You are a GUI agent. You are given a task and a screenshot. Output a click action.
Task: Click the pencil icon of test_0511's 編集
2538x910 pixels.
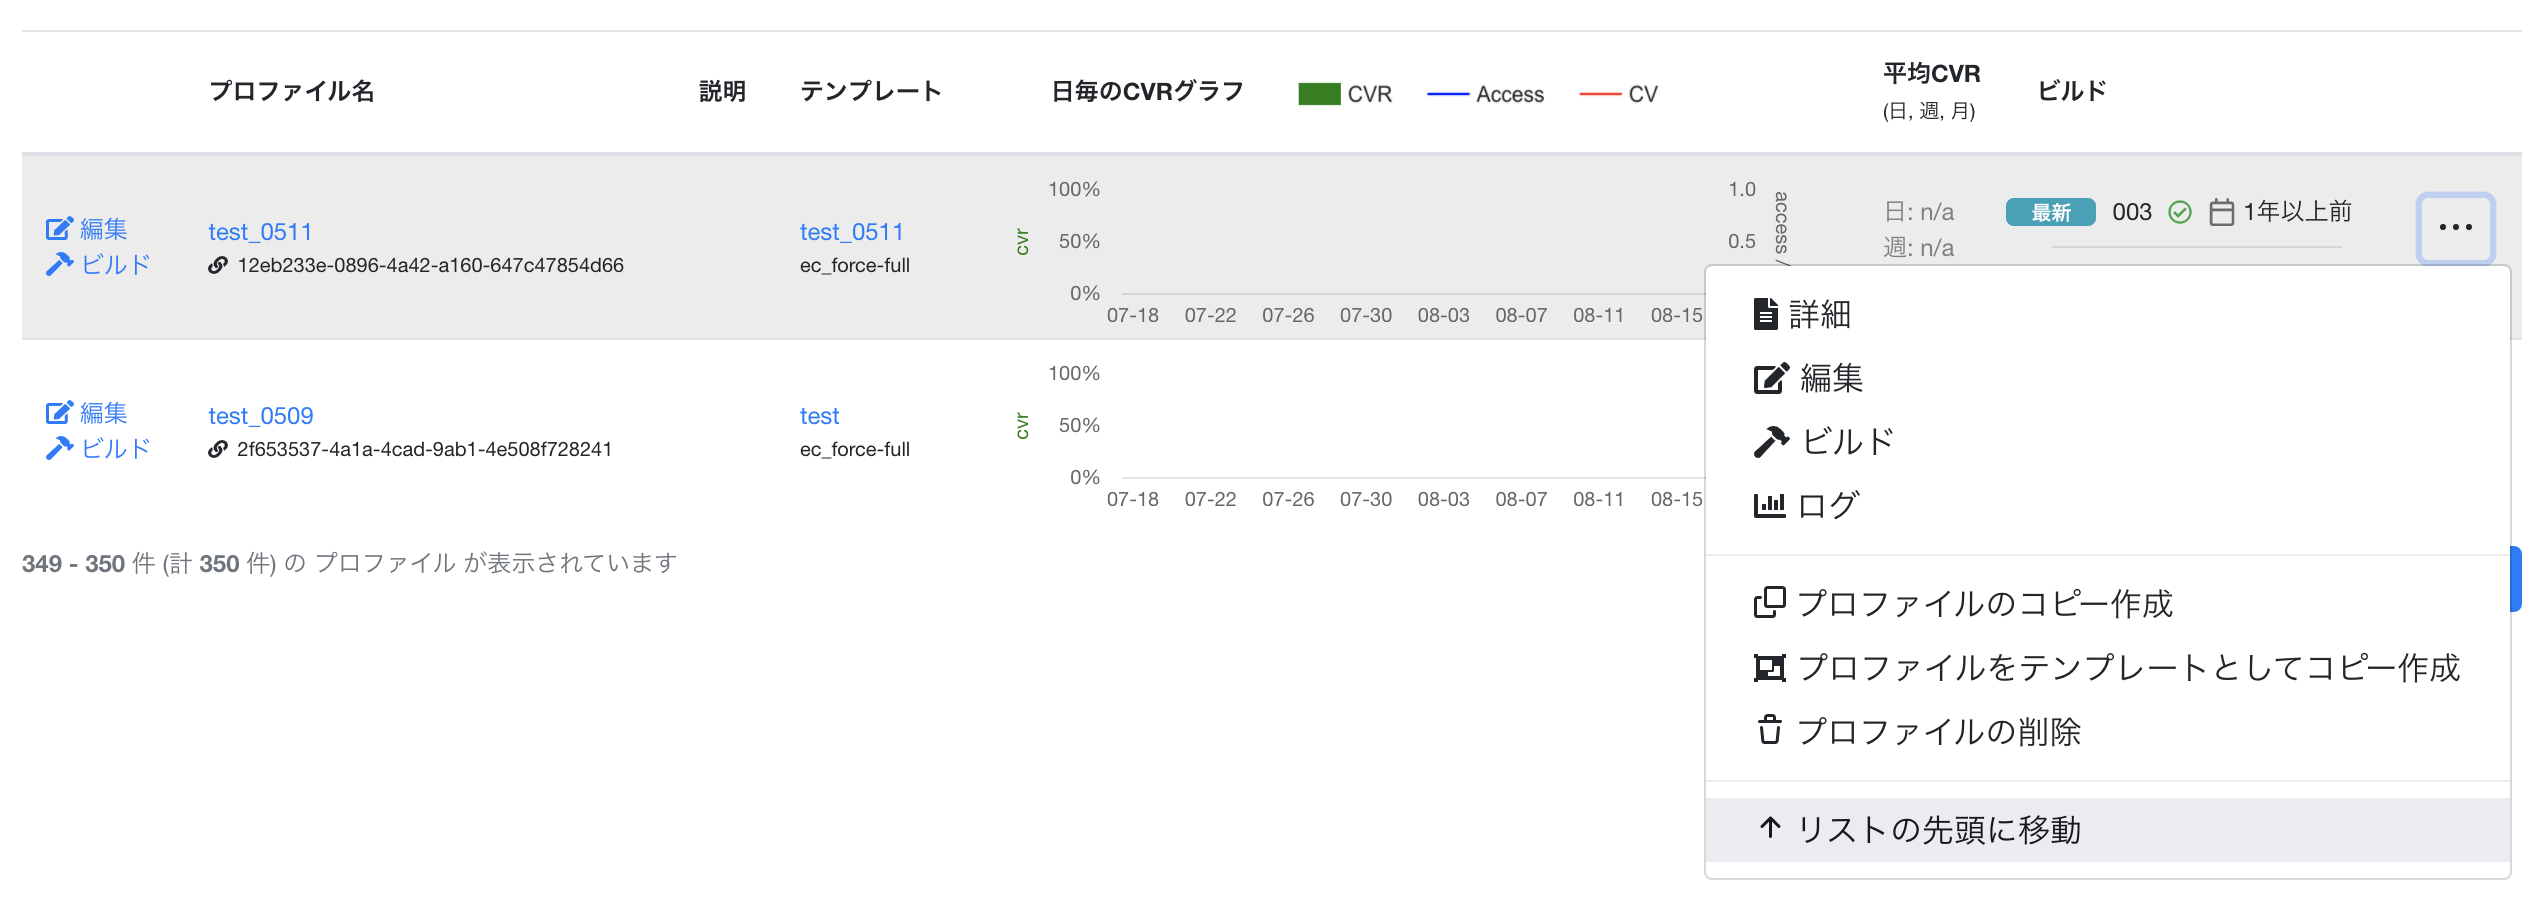point(59,229)
